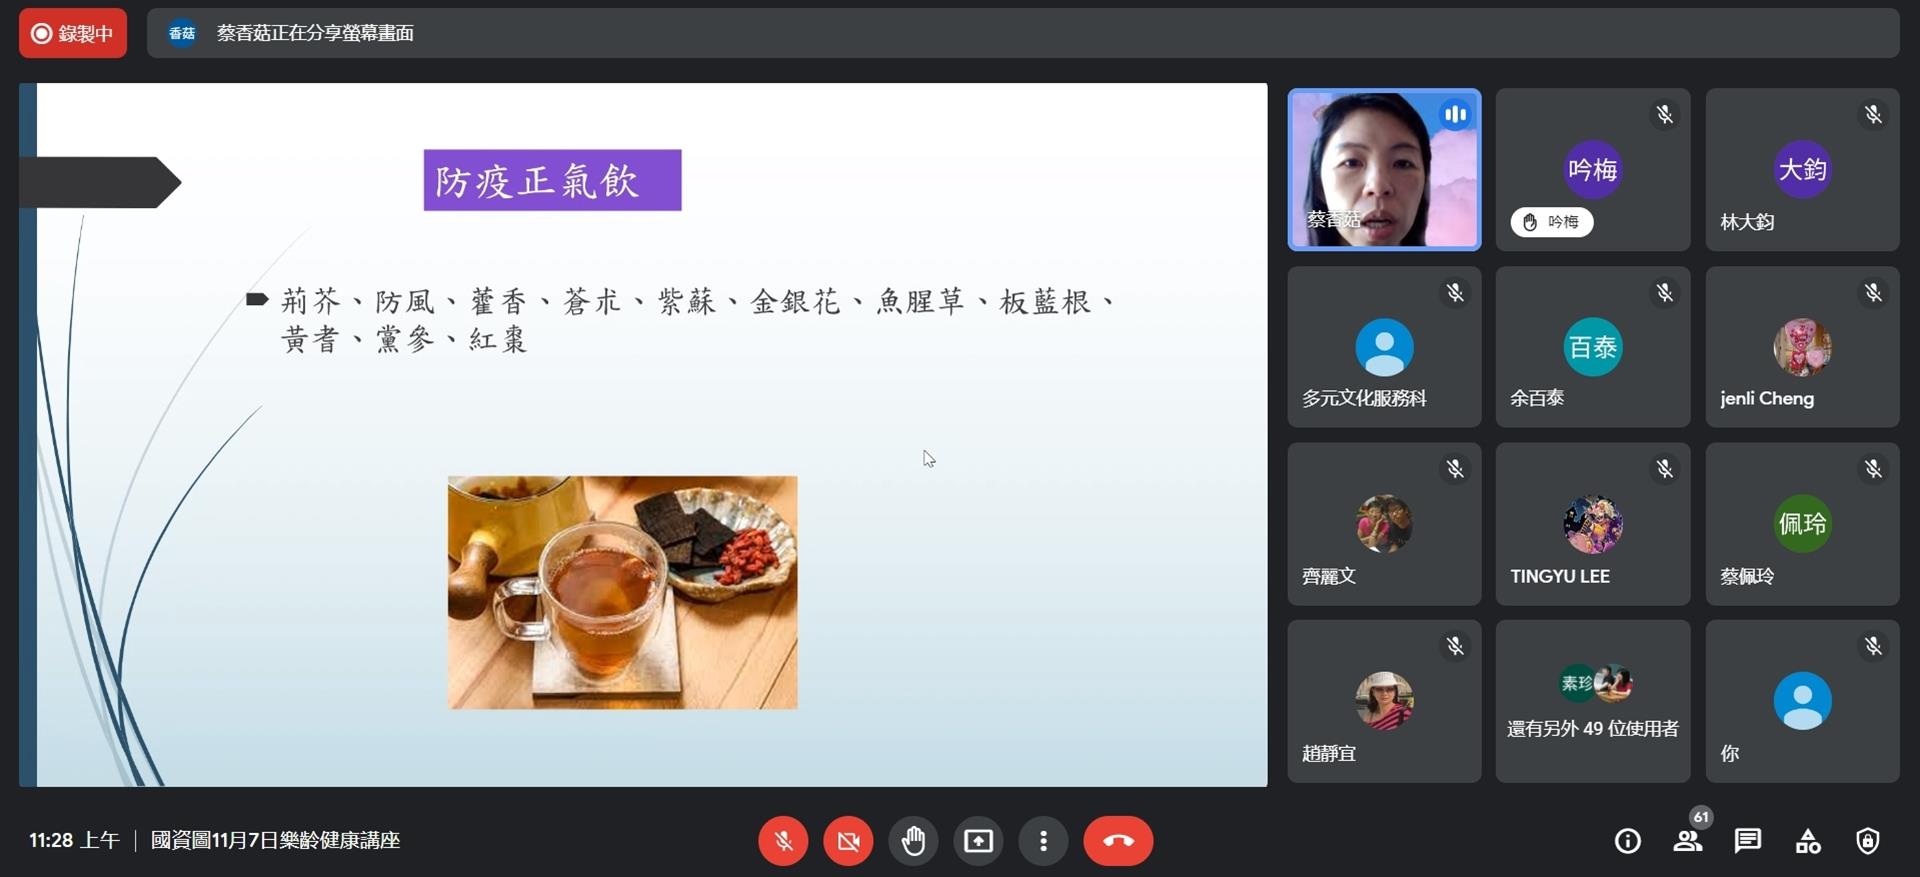Click the name label 林大鈞

[x=1747, y=222]
